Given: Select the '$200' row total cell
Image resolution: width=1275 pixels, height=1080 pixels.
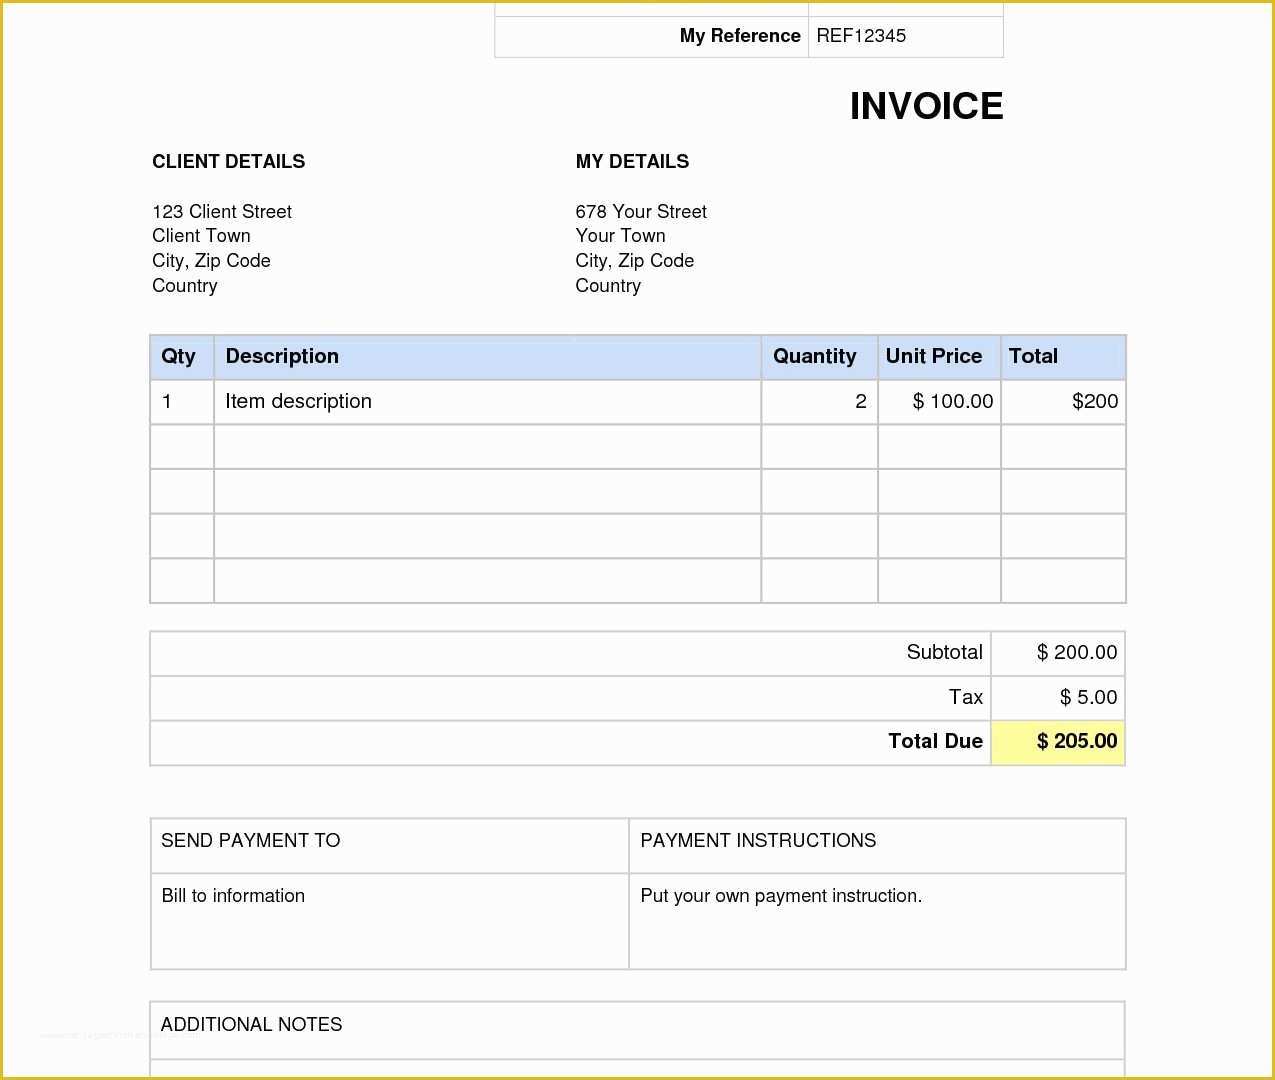Looking at the screenshot, I should click(x=1063, y=402).
